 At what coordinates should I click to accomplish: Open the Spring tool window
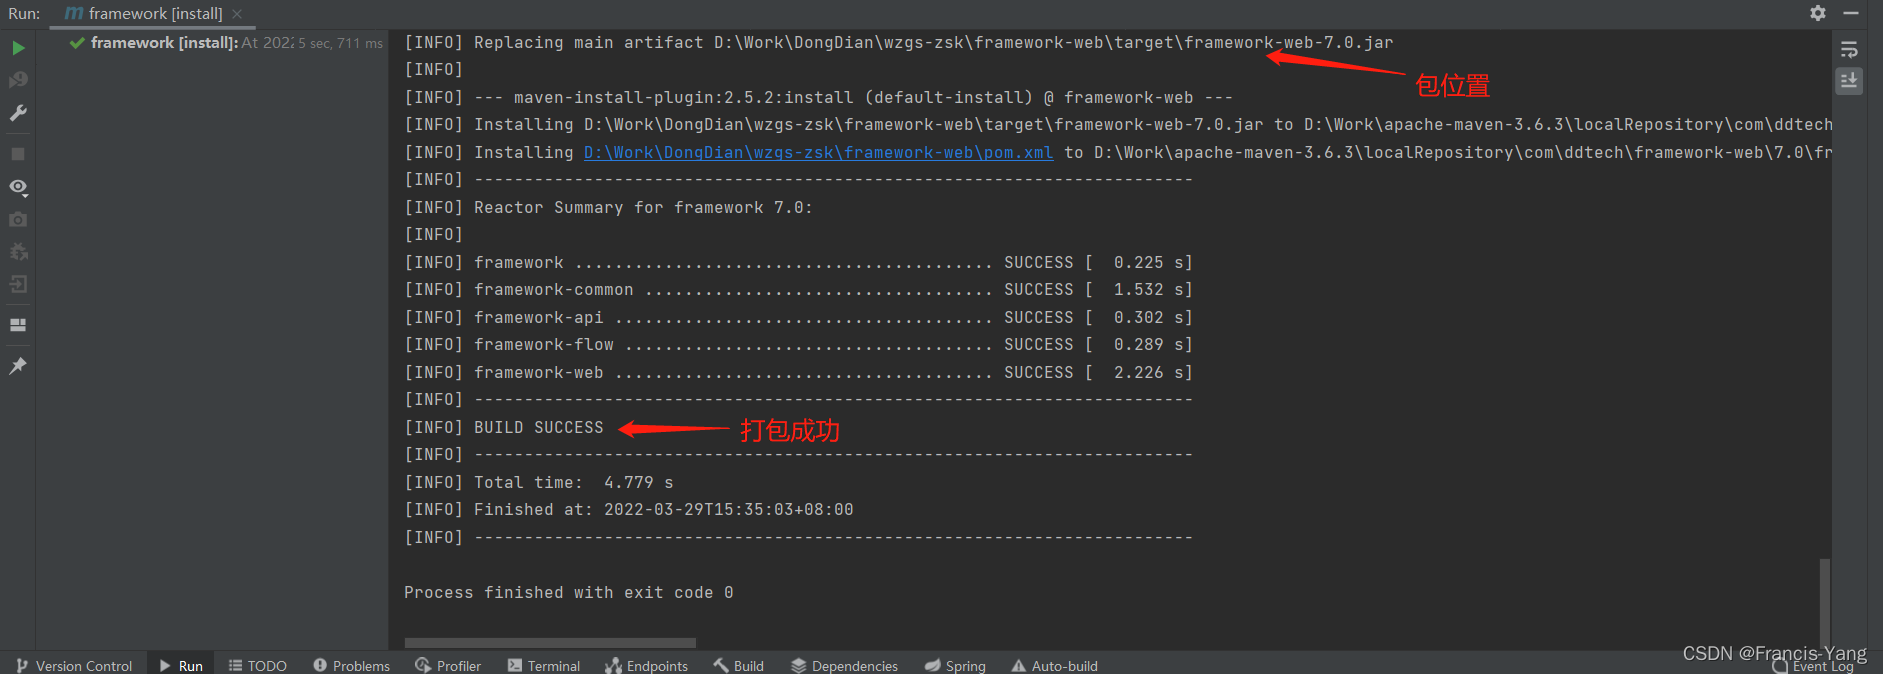coord(955,665)
